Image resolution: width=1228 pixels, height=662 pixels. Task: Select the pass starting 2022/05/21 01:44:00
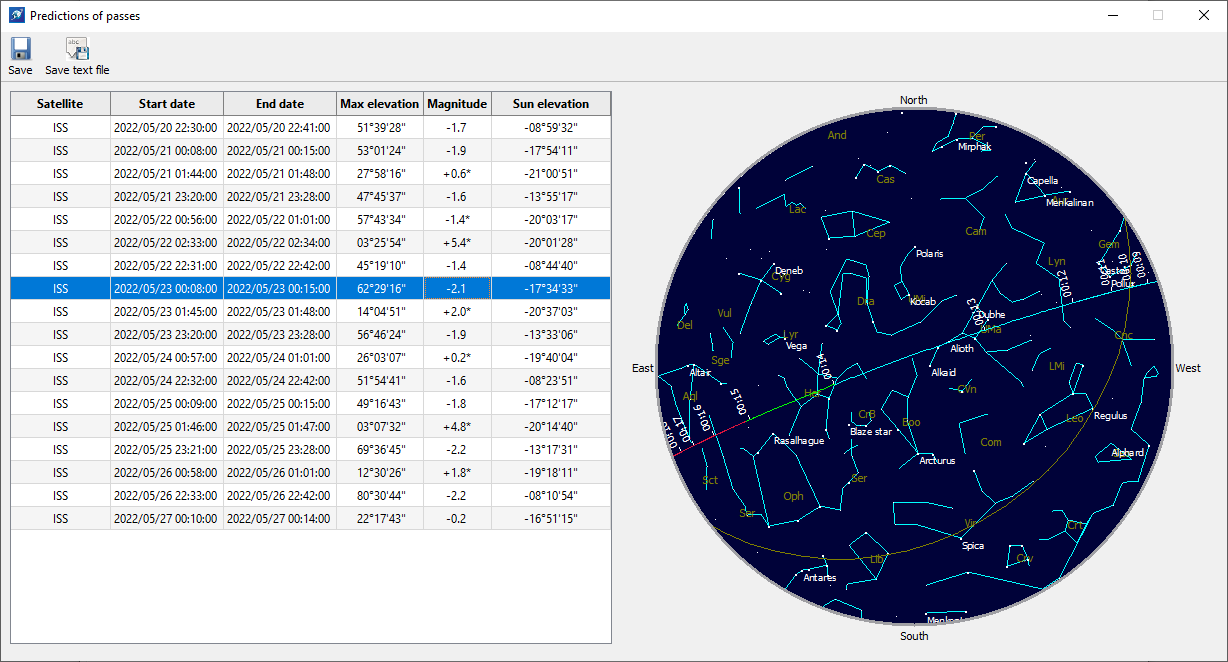(310, 173)
